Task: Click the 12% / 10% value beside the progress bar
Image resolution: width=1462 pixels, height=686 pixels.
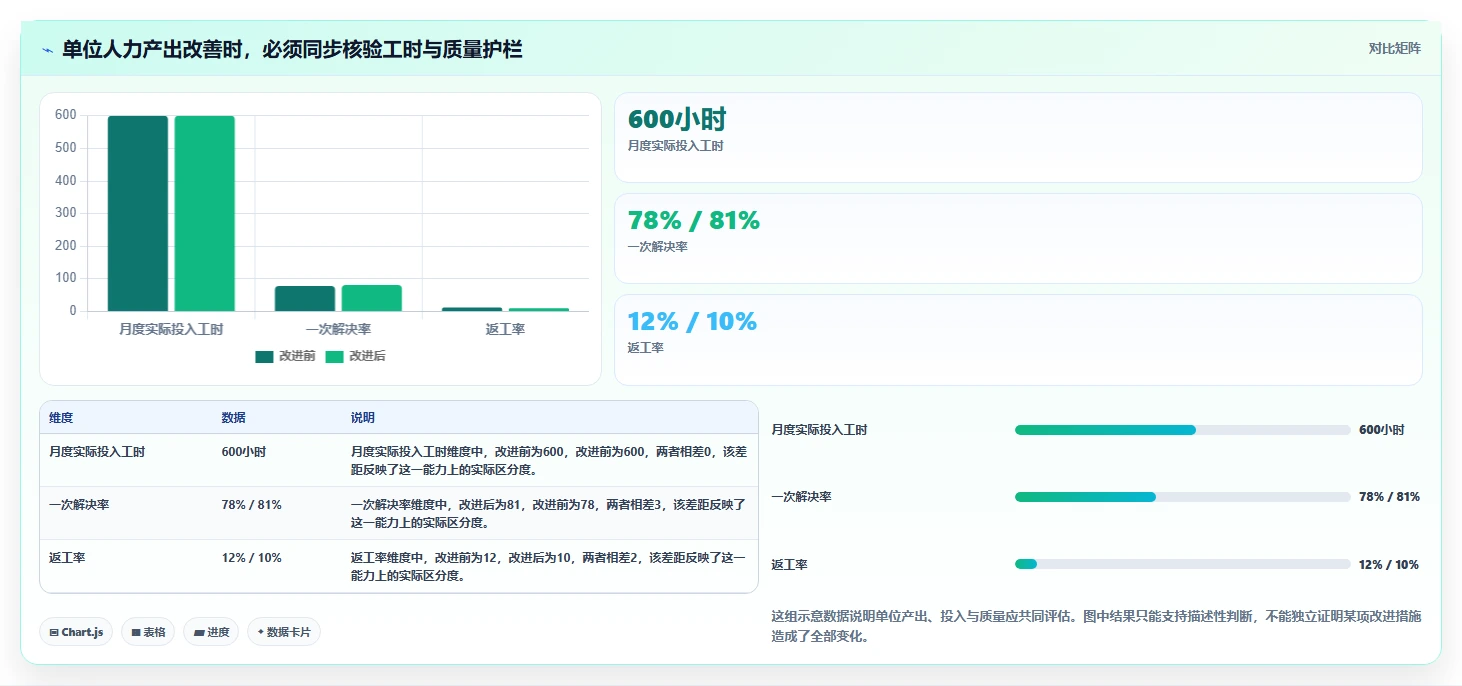Action: pyautogui.click(x=1389, y=565)
